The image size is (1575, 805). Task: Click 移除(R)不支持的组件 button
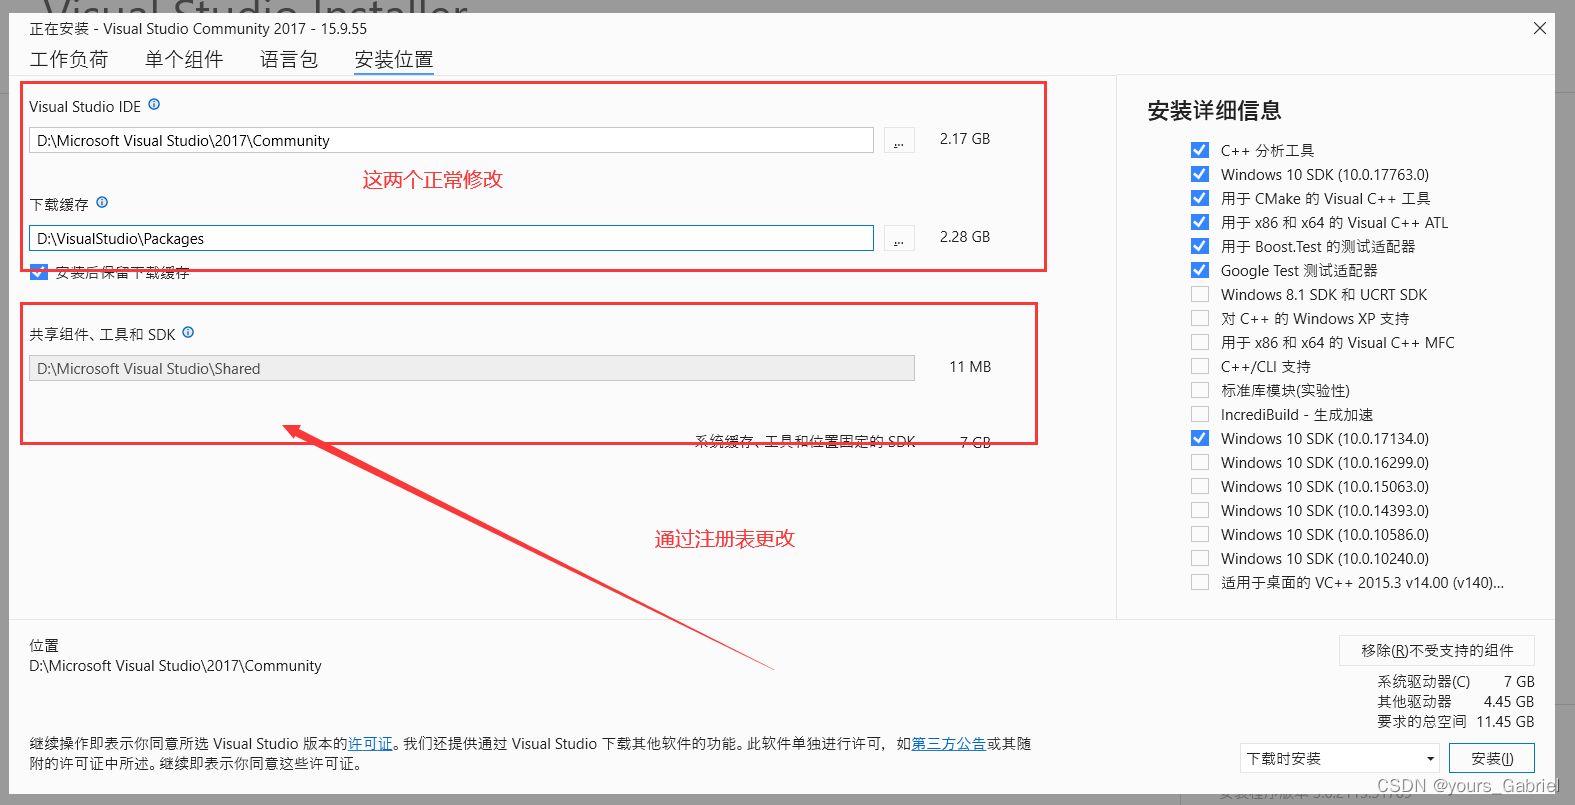coord(1437,650)
